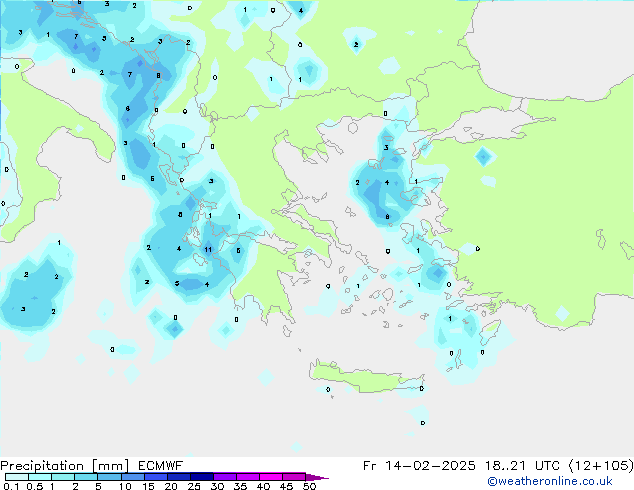This screenshot has height=490, width=634.
Task: Click the '18..21 UTC' time range text
Action: [x=522, y=466]
